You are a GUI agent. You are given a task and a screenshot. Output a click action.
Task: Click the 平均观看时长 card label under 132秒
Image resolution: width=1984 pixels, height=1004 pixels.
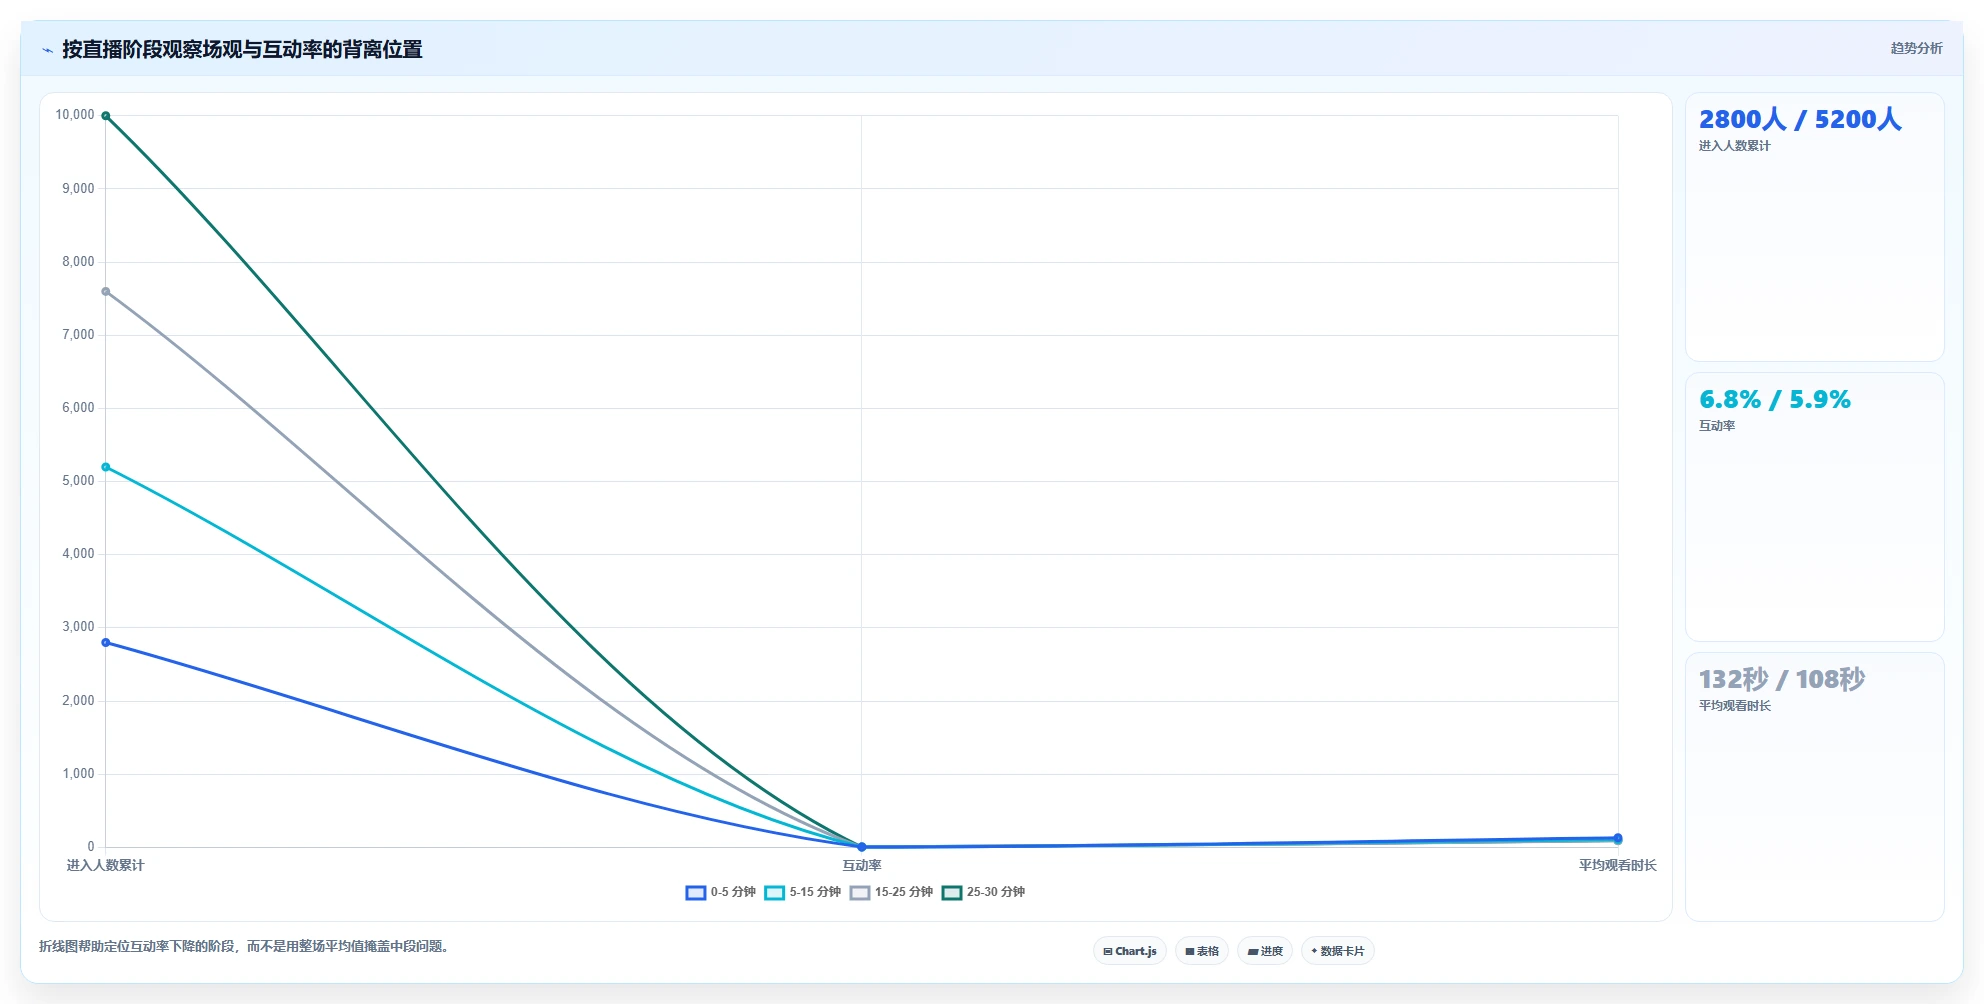[1734, 706]
